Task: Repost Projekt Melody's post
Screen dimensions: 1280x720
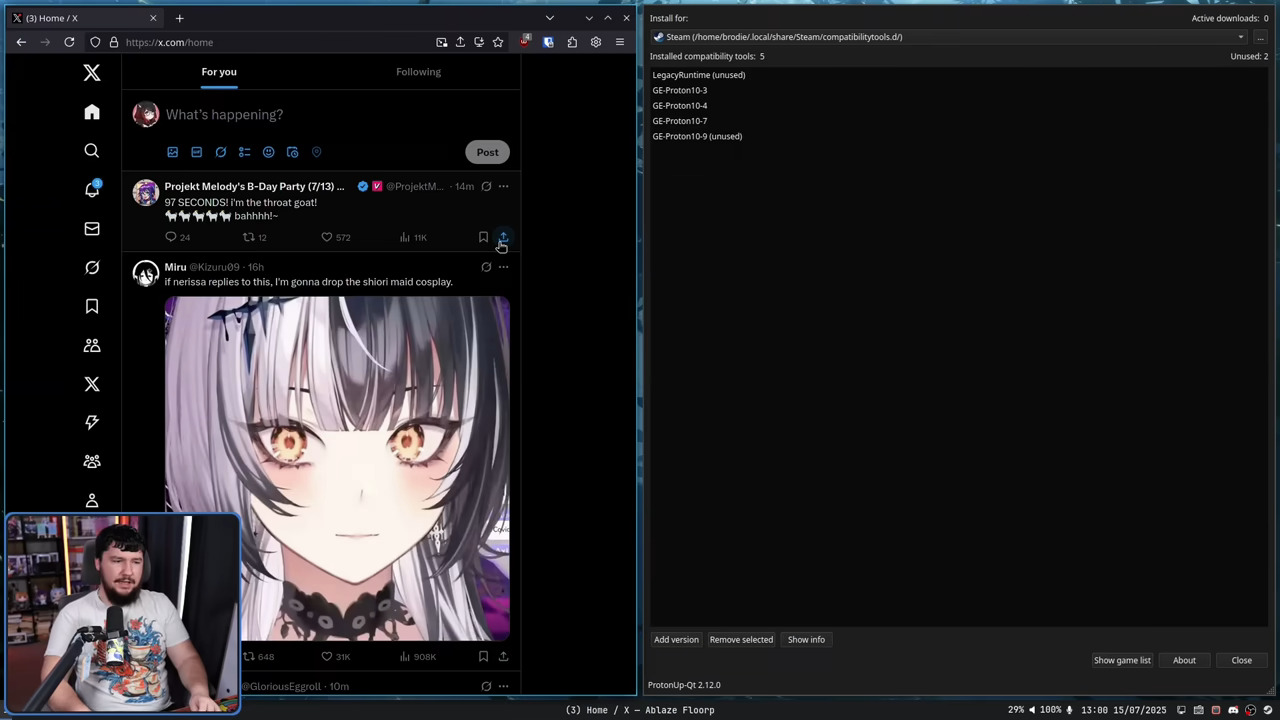Action: coord(249,237)
